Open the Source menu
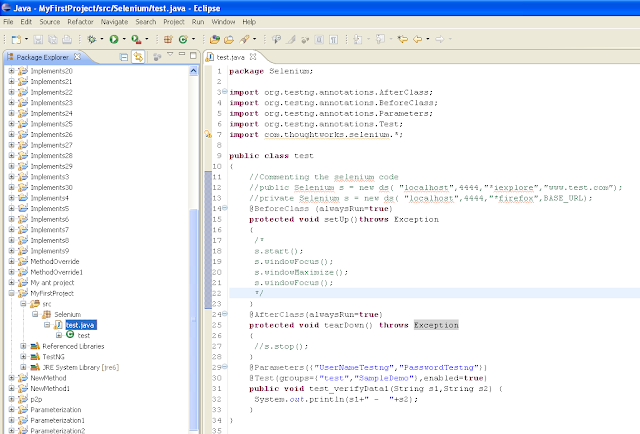The height and width of the screenshot is (434, 640). click(50, 22)
